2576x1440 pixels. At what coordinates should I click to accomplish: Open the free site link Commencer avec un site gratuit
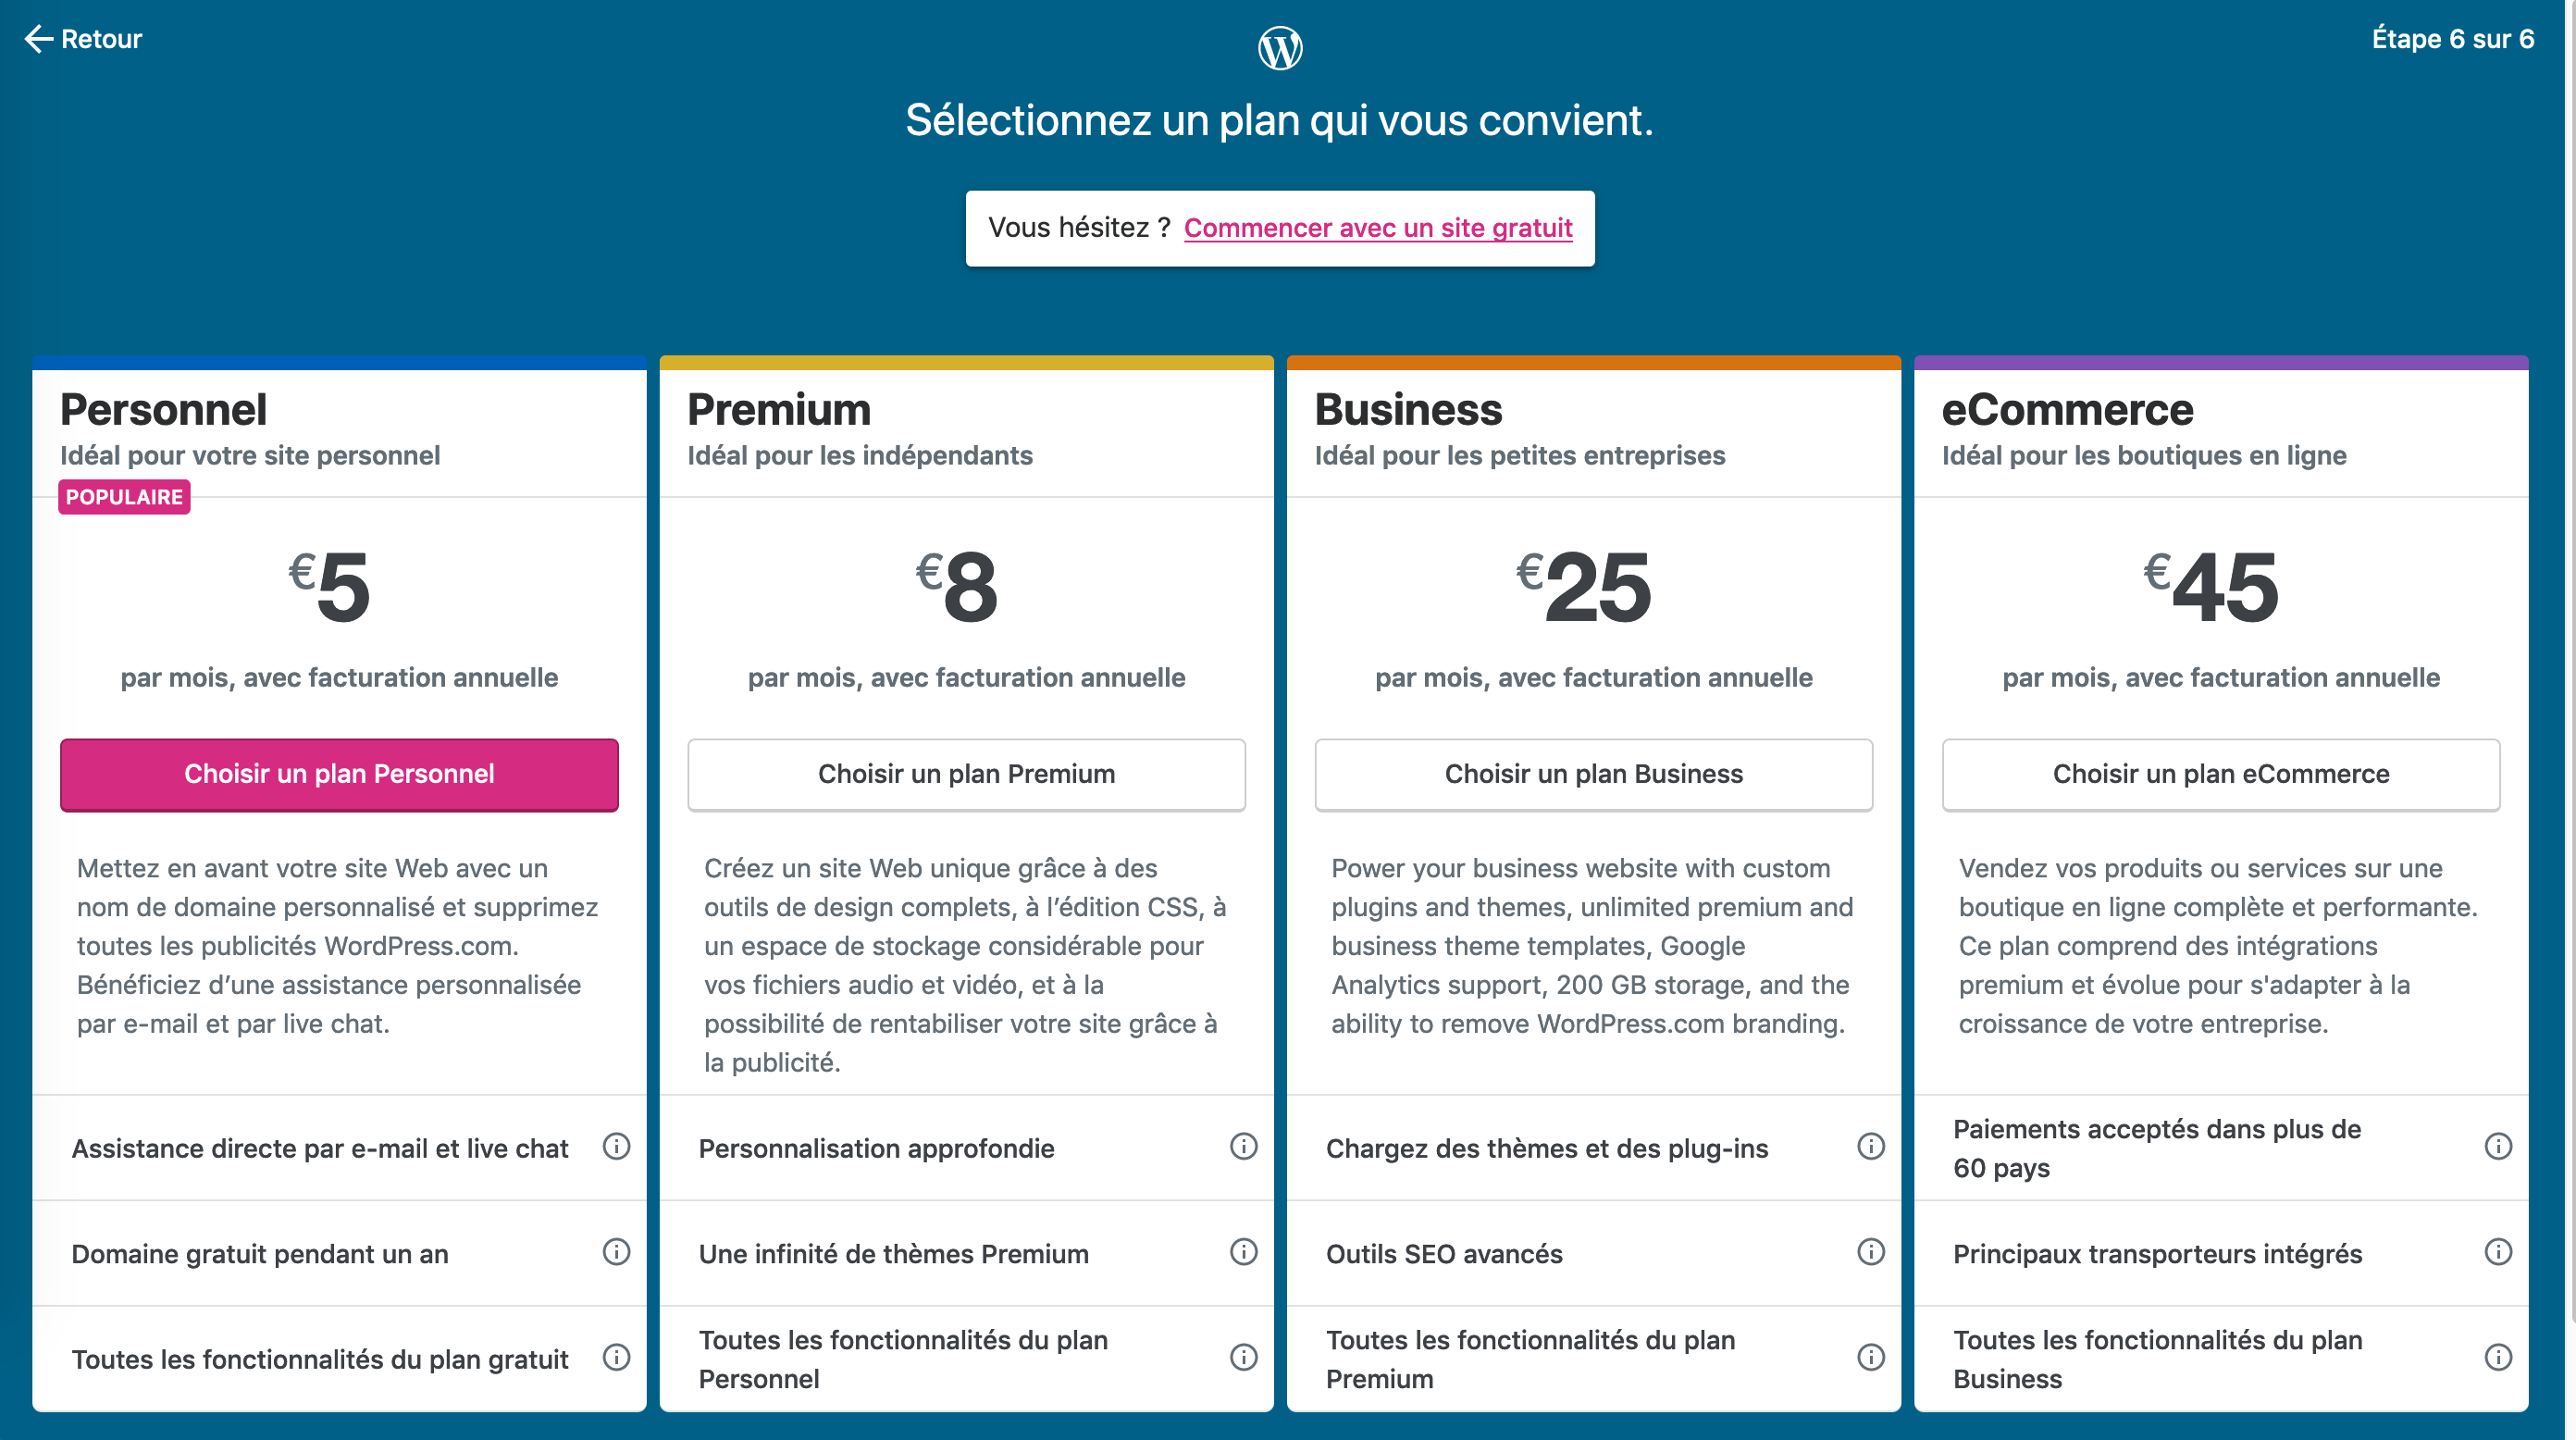[1378, 228]
